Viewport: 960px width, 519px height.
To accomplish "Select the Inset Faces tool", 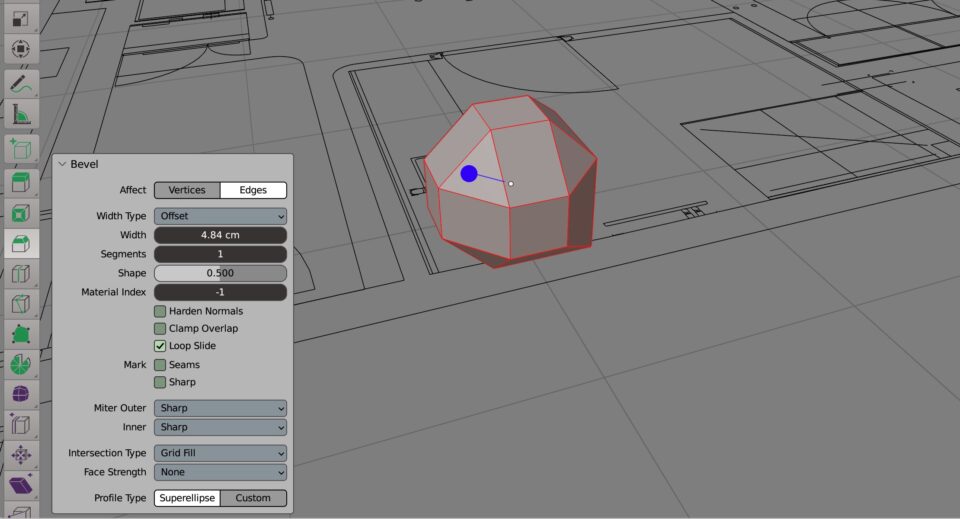I will click(20, 213).
